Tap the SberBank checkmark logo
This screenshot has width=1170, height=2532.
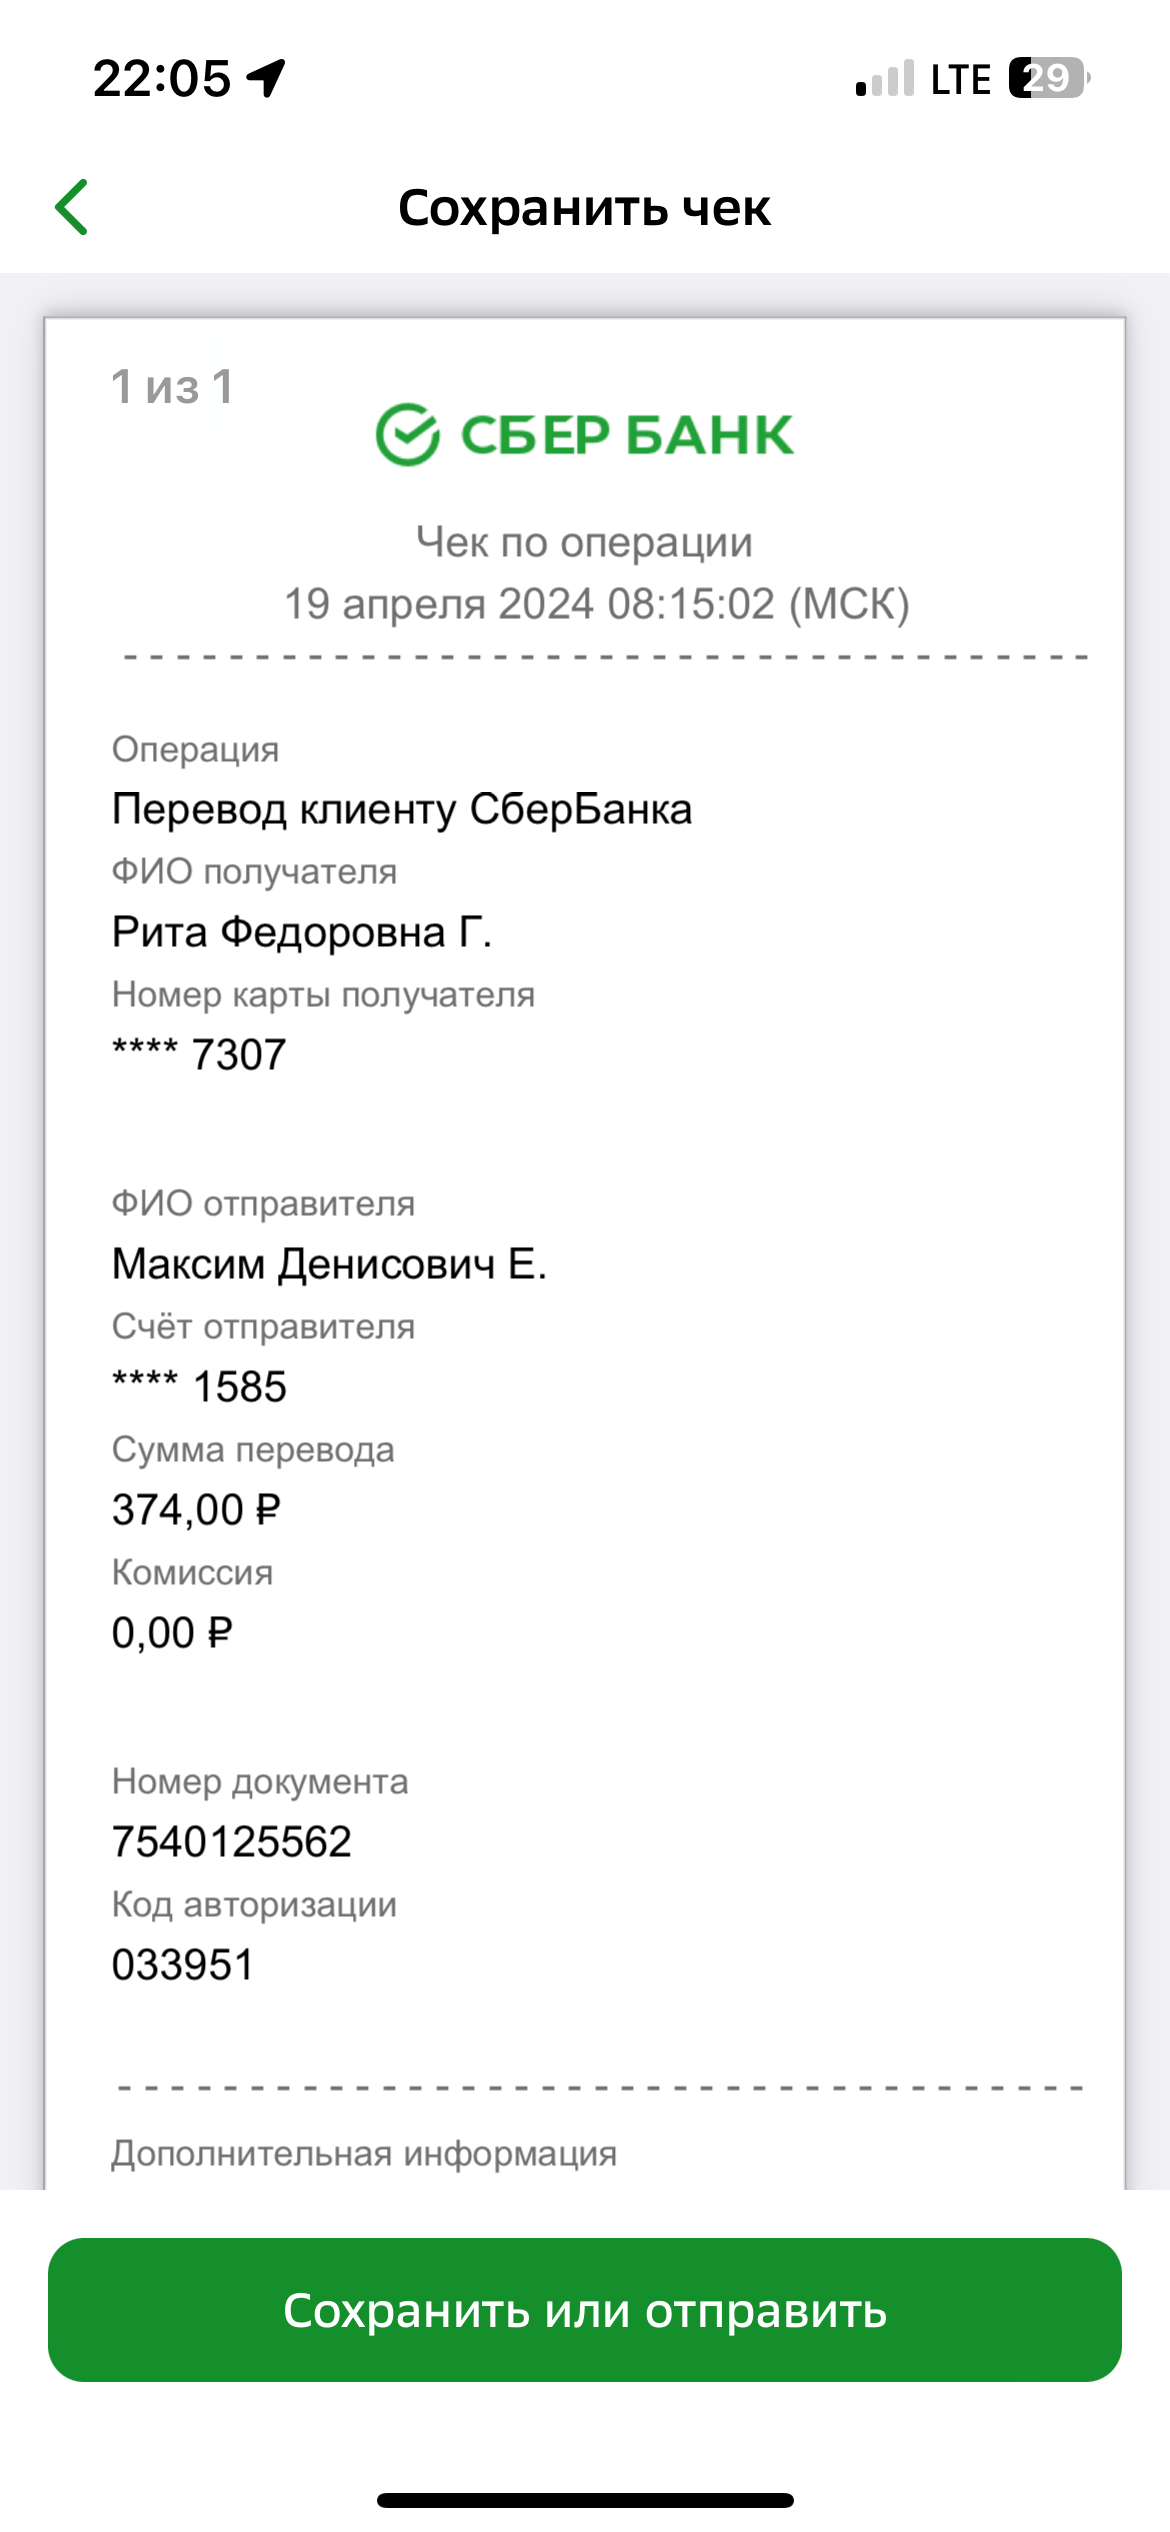click(408, 434)
